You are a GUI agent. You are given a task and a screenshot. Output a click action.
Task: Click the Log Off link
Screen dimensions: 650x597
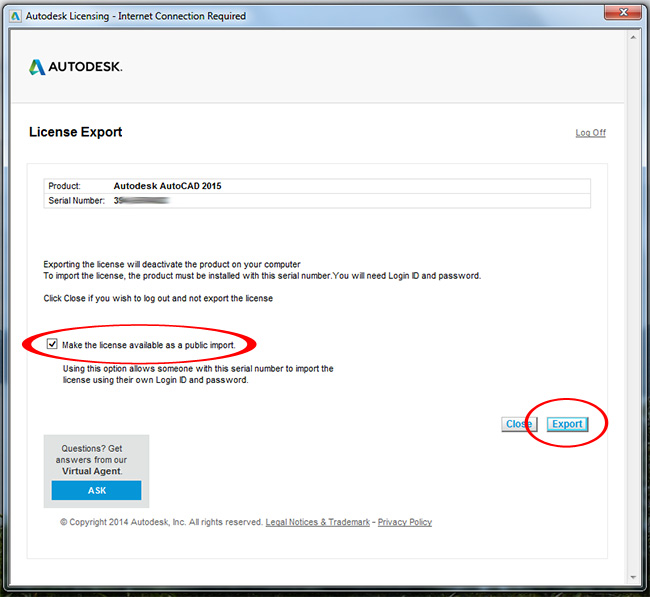pos(590,133)
